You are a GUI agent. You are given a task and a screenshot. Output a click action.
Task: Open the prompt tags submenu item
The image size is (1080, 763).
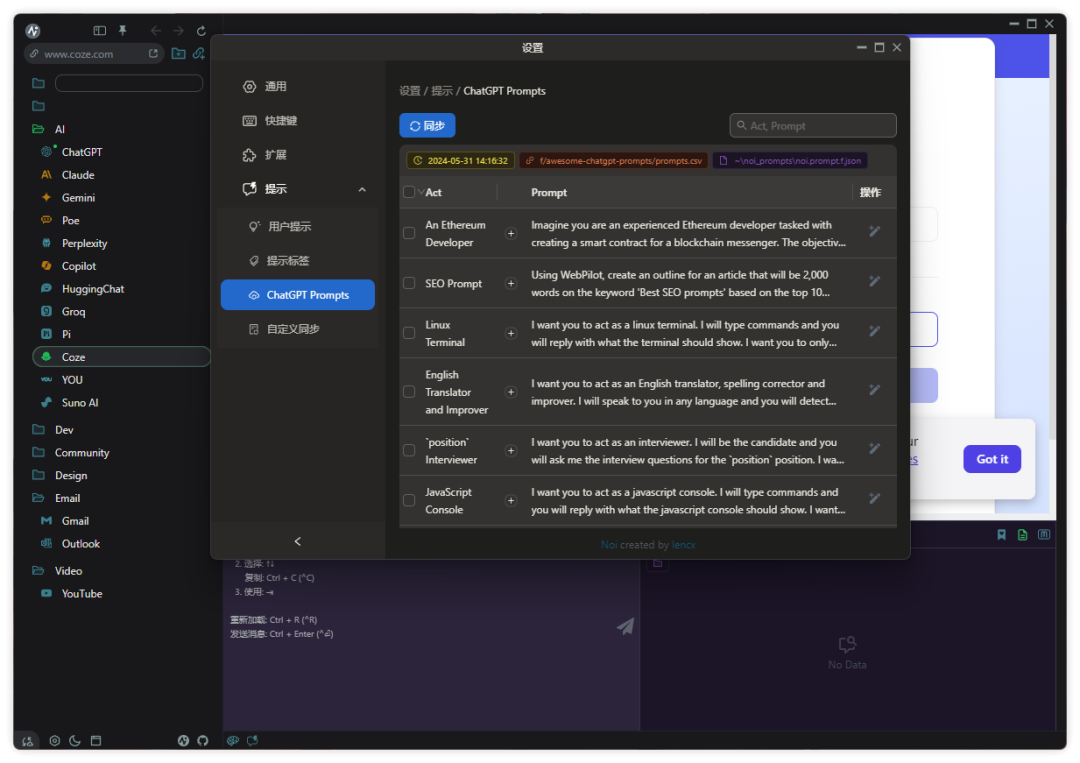point(298,261)
